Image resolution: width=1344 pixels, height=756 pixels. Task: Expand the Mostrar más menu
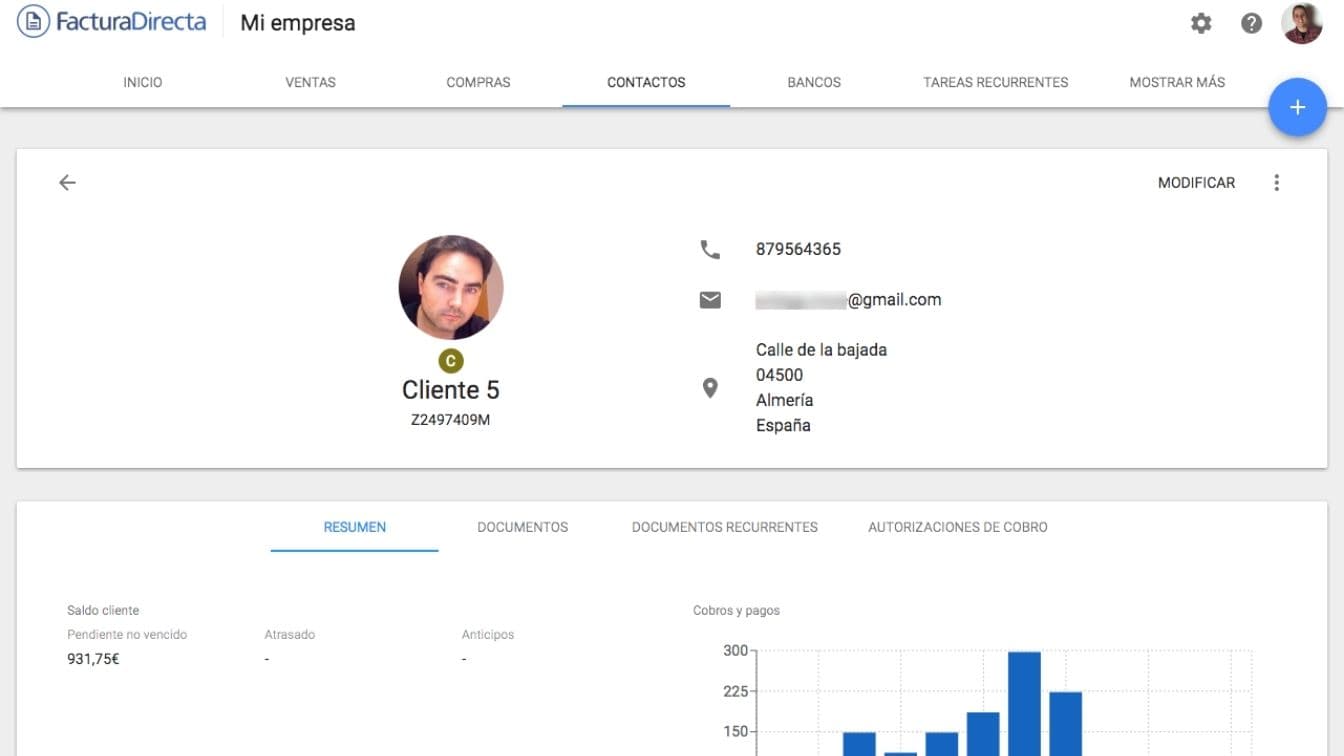click(x=1176, y=82)
